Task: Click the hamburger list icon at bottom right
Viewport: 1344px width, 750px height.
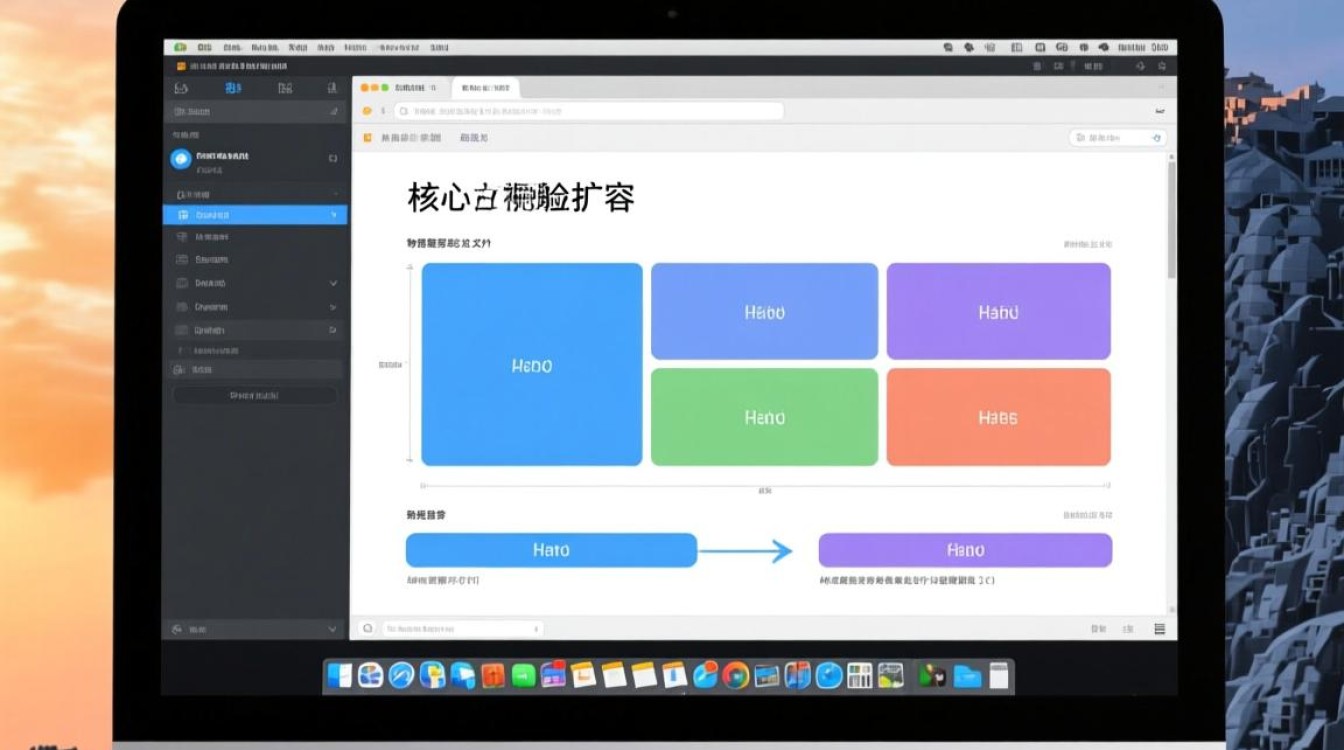Action: coord(1158,629)
